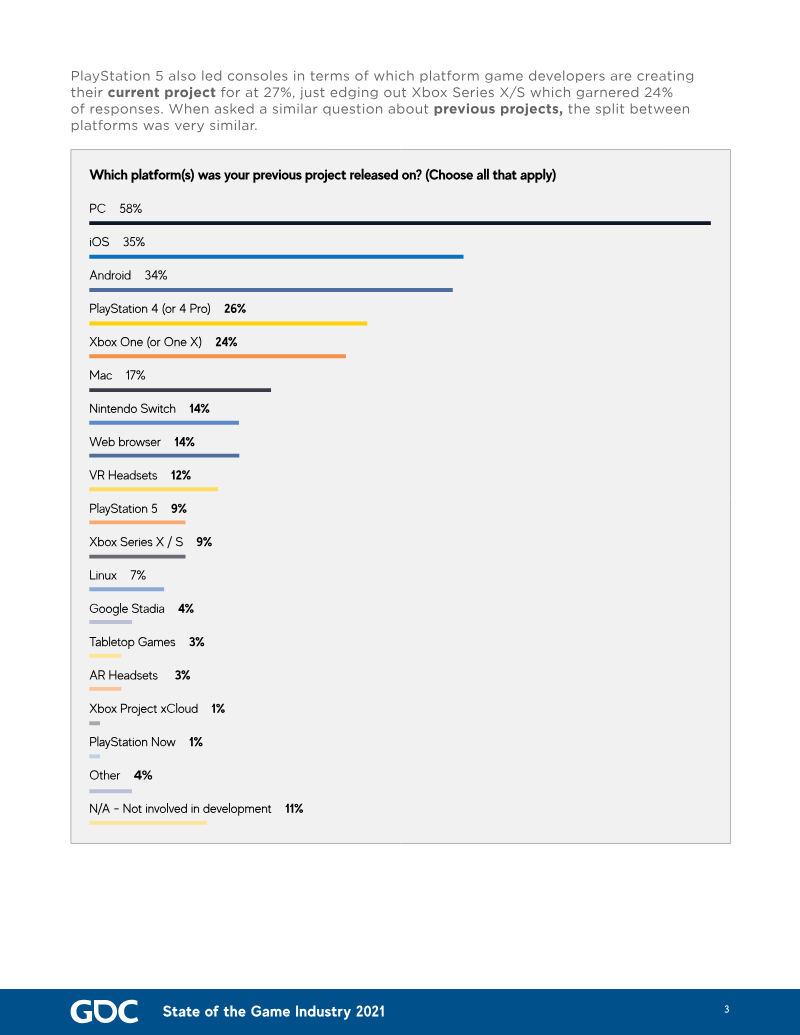Click the GDC logo in the footer

[x=104, y=1011]
